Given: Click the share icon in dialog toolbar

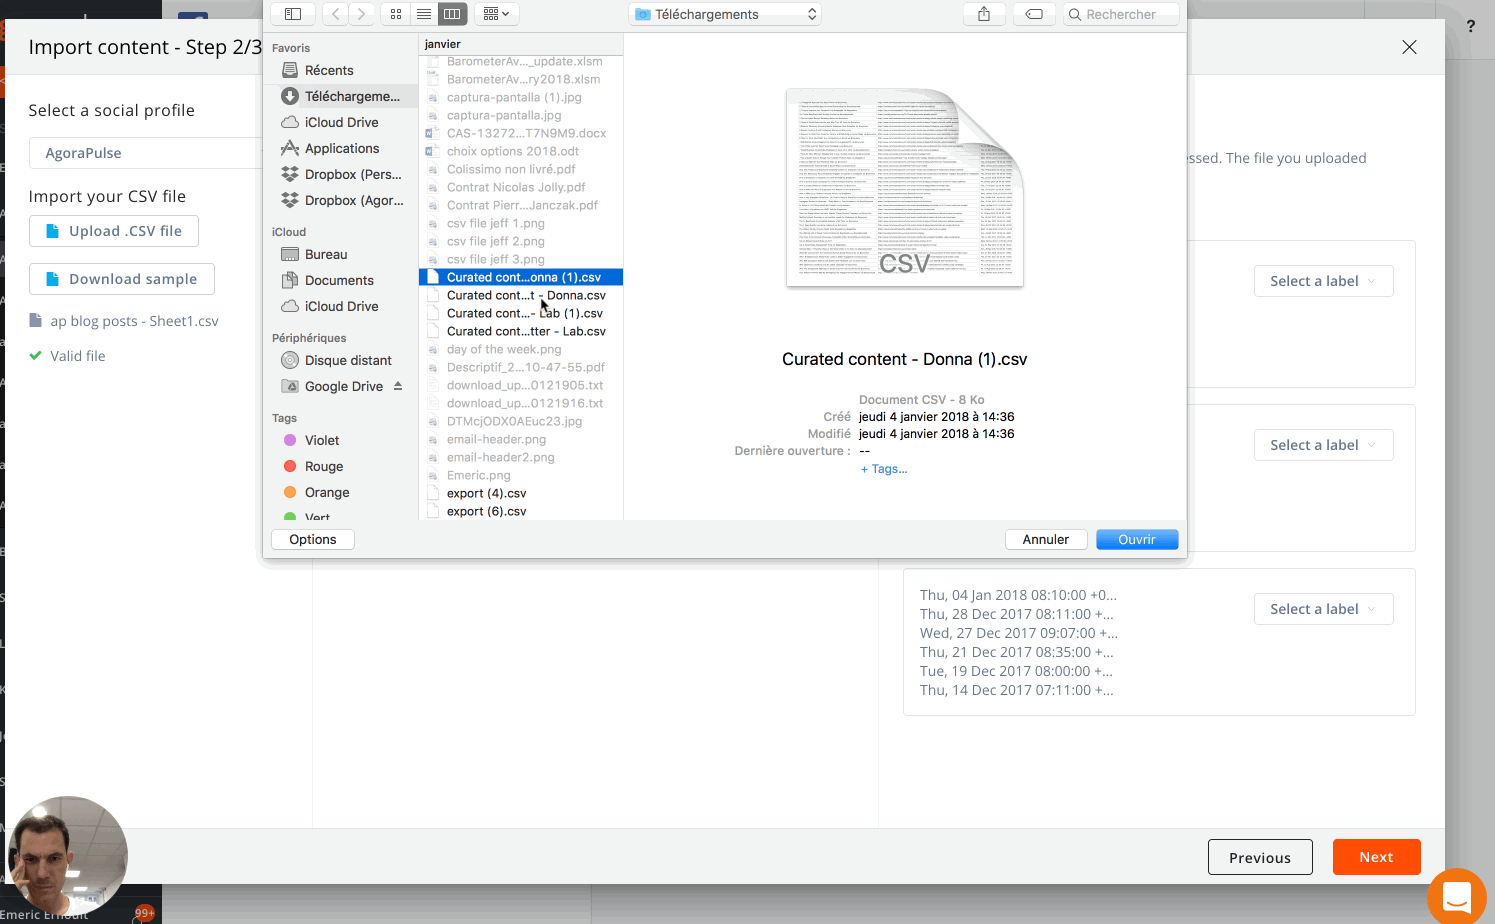Looking at the screenshot, I should pos(984,14).
